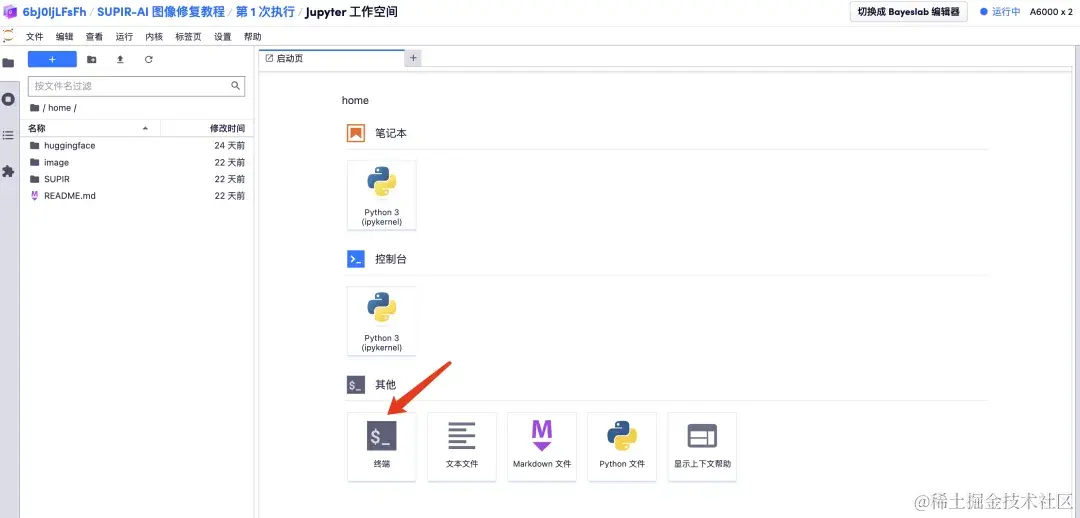Open the extension manager puzzle icon

click(x=8, y=172)
